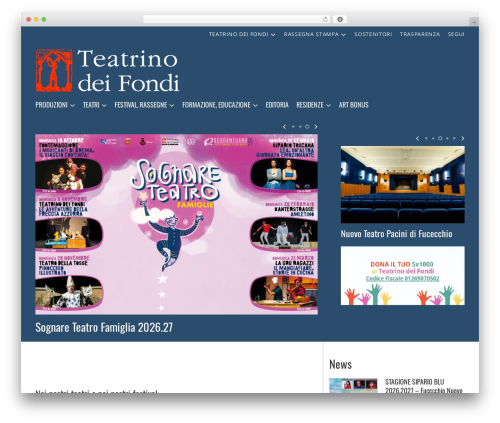This screenshot has height=423, width=500.
Task: Expand the Formazione, Educazione menu
Action: (220, 105)
